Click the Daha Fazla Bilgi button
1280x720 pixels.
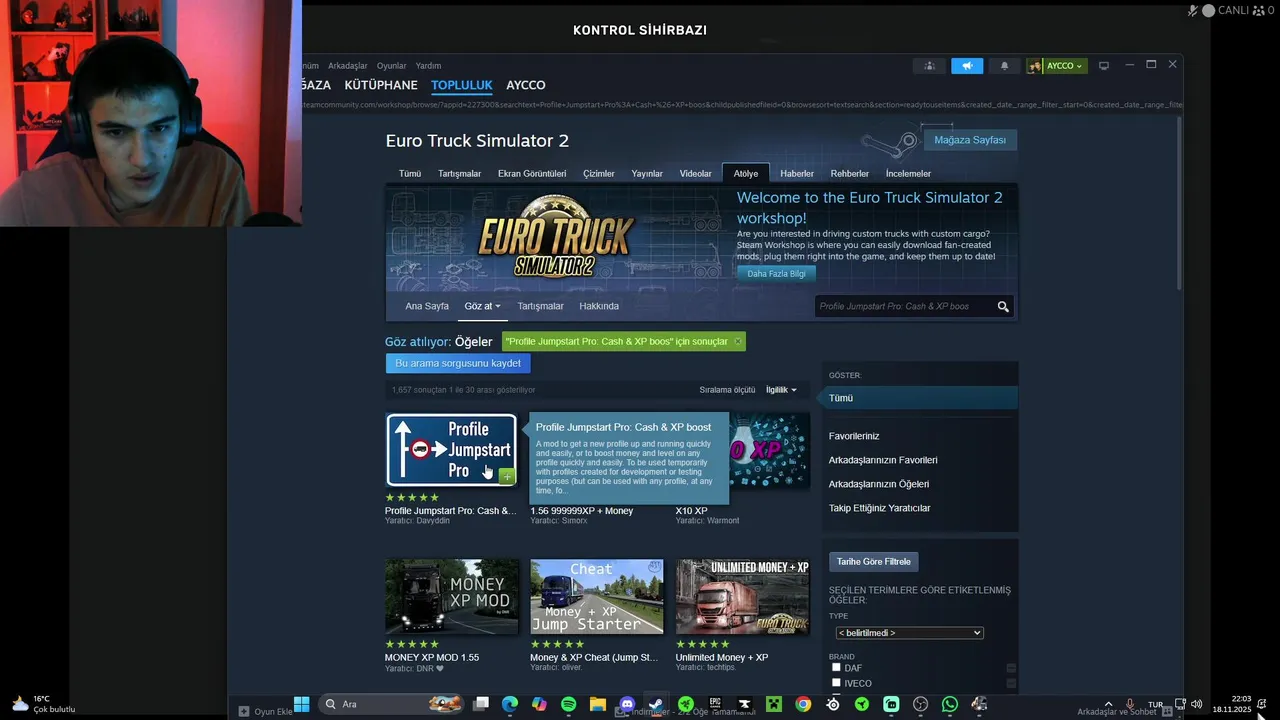[x=776, y=274]
